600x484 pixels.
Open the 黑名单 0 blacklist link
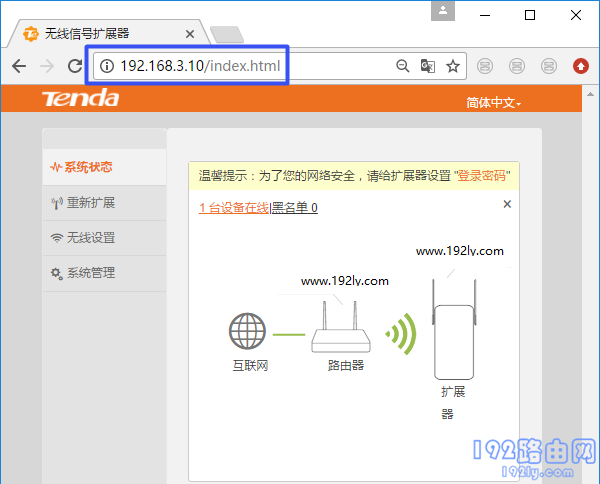pos(295,208)
